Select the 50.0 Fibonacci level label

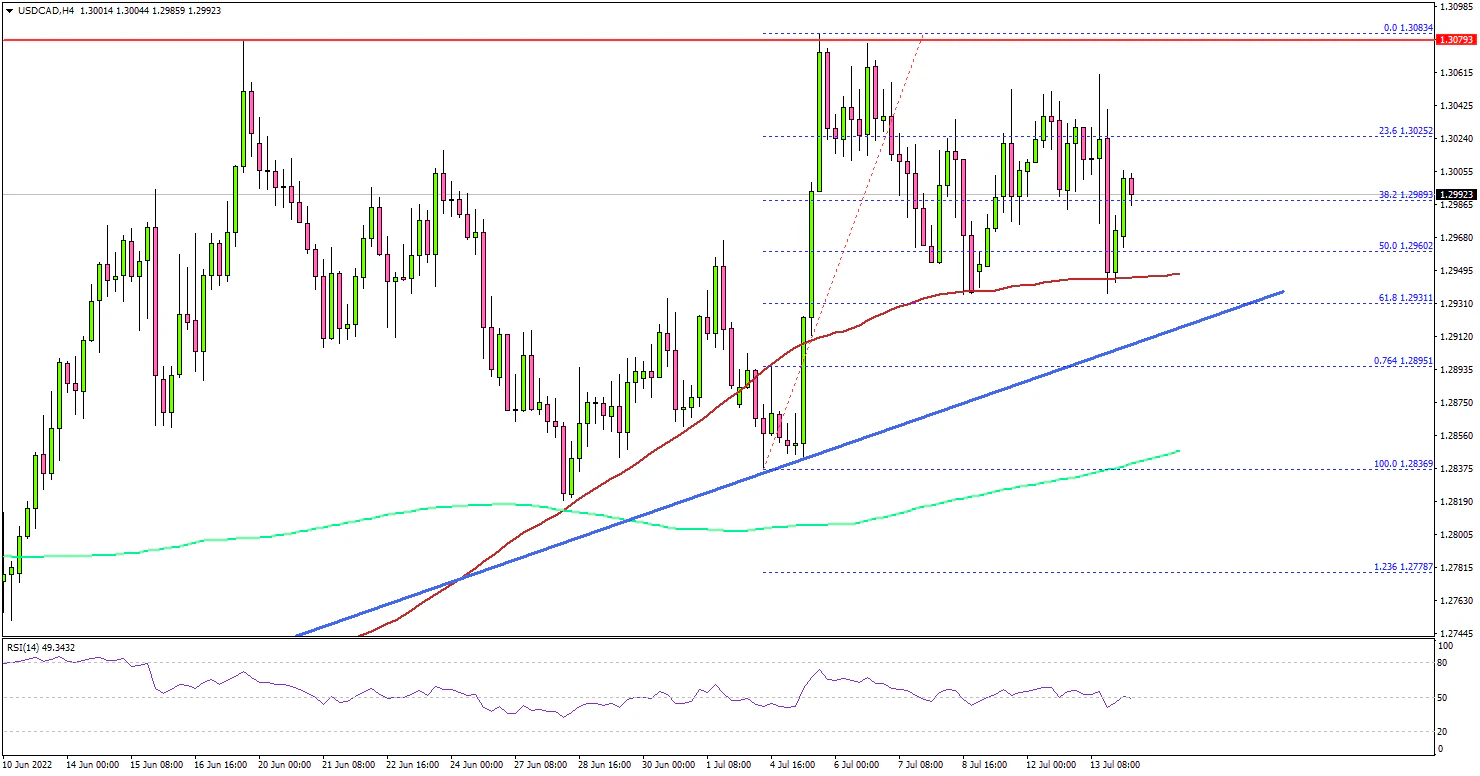(x=1405, y=245)
